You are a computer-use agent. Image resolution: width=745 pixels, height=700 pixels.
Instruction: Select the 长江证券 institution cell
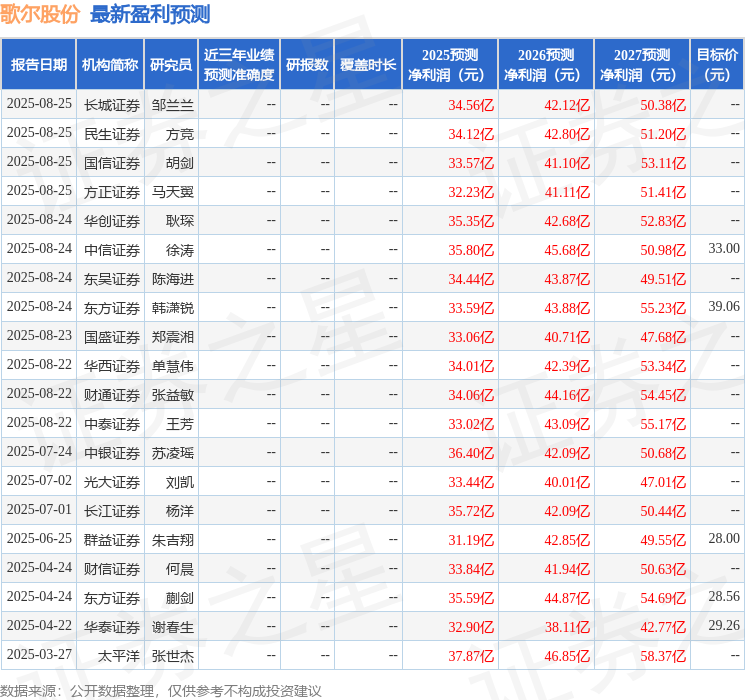pyautogui.click(x=112, y=511)
